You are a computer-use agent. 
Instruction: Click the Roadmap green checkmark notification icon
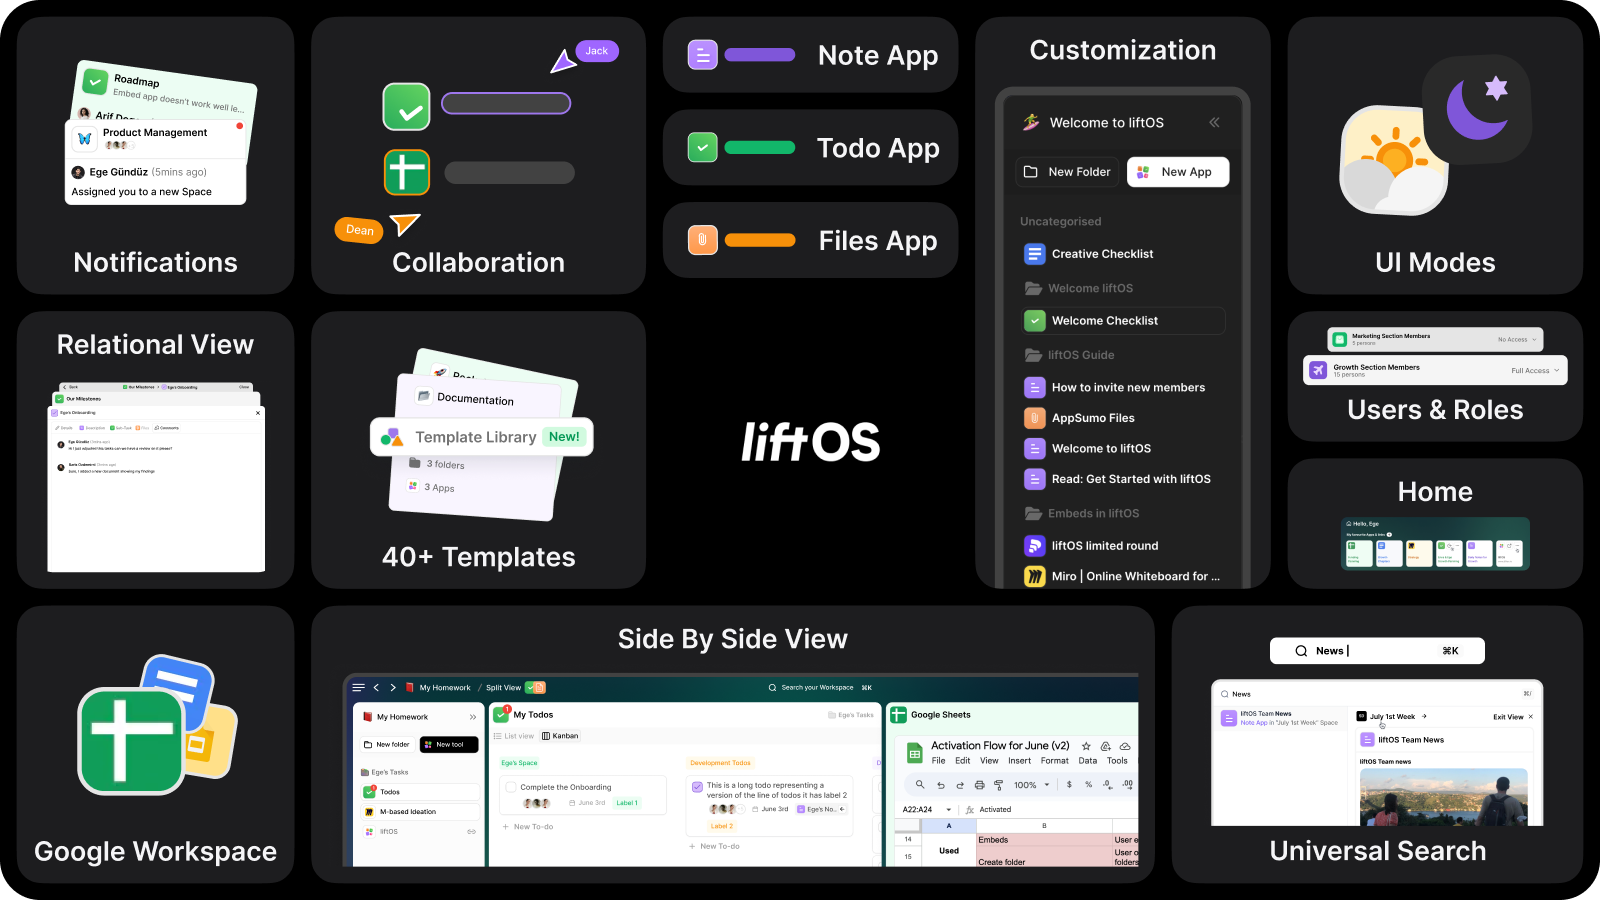[96, 81]
